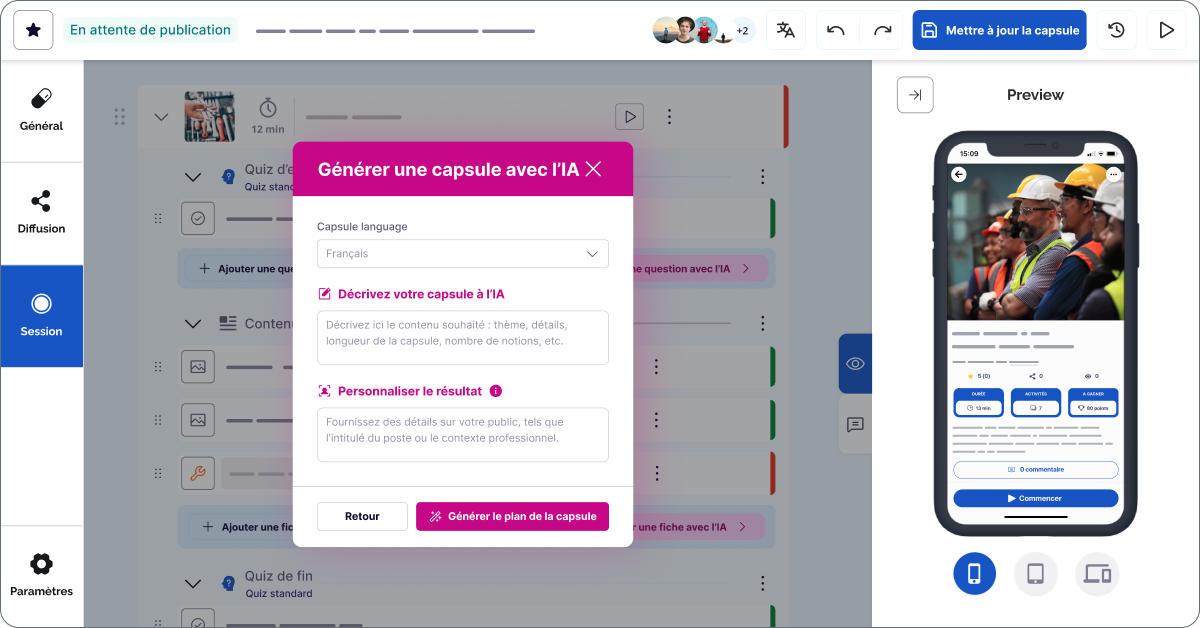The image size is (1200, 628).
Task: Click back arrow in phone preview
Action: click(x=959, y=174)
